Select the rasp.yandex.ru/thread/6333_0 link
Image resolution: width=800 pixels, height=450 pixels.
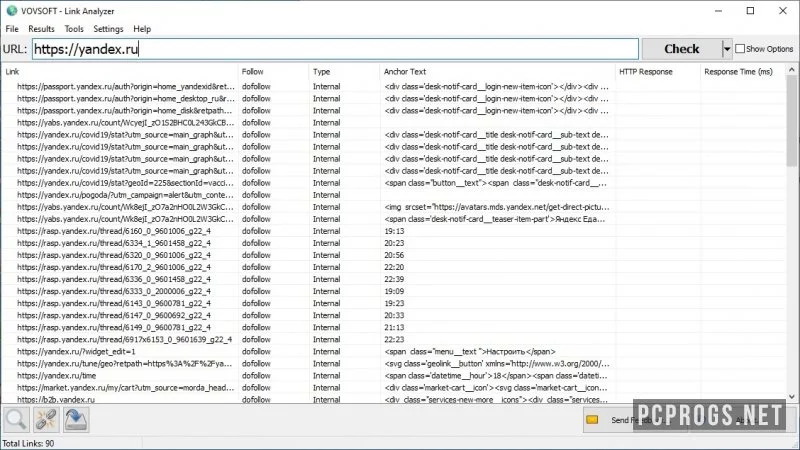(114, 291)
